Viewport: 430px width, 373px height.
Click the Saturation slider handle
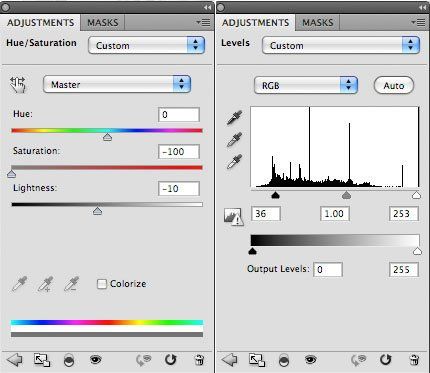[11, 174]
